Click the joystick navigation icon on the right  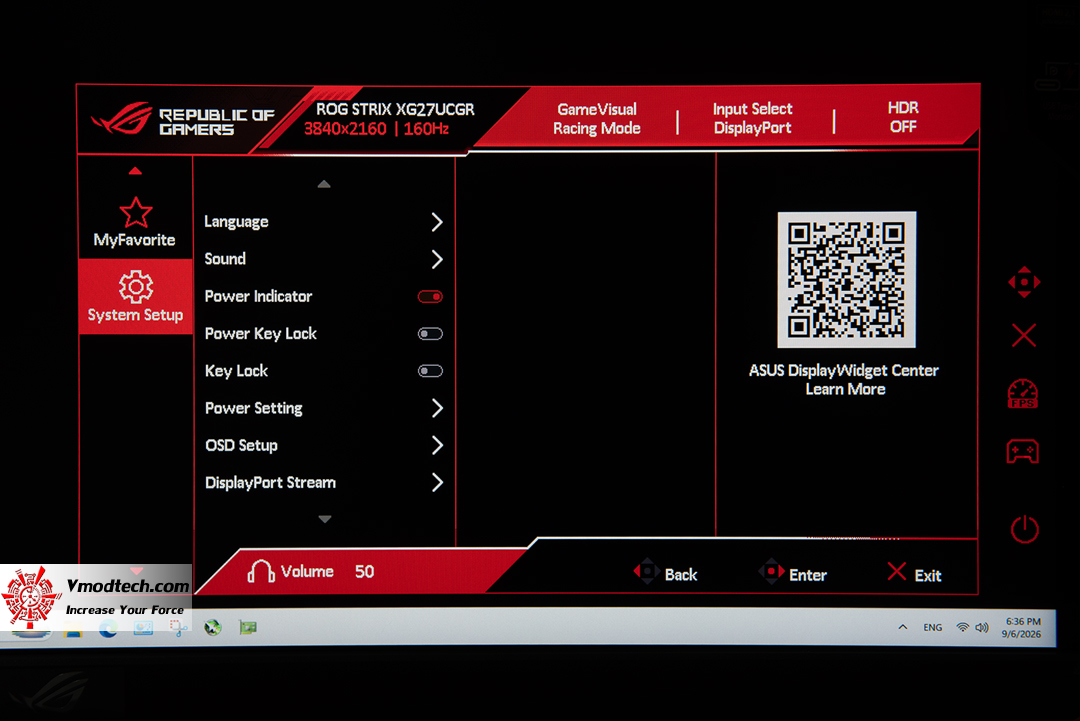tap(1024, 282)
